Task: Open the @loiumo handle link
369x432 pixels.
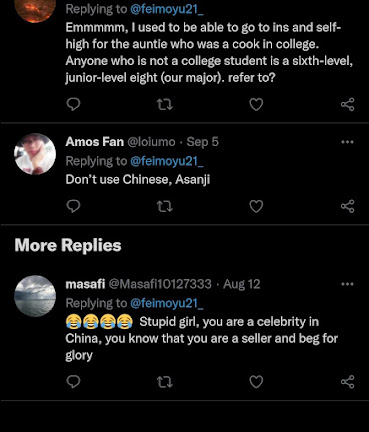Action: [x=151, y=142]
